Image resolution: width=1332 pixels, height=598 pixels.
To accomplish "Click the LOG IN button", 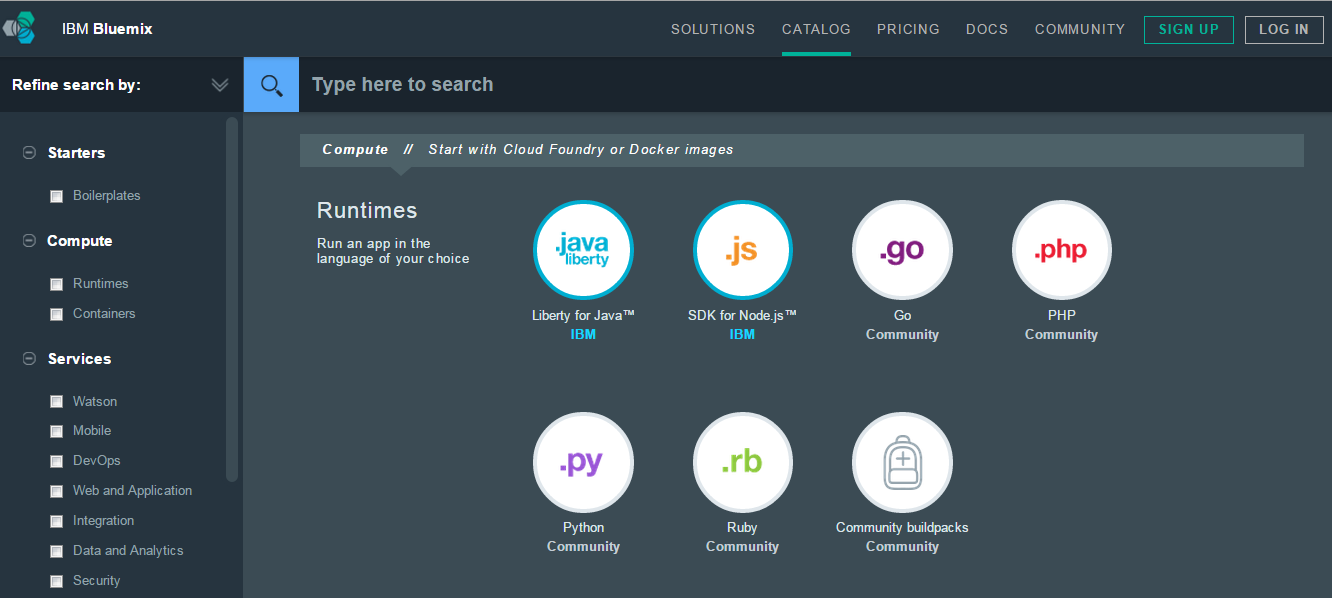I will 1284,29.
